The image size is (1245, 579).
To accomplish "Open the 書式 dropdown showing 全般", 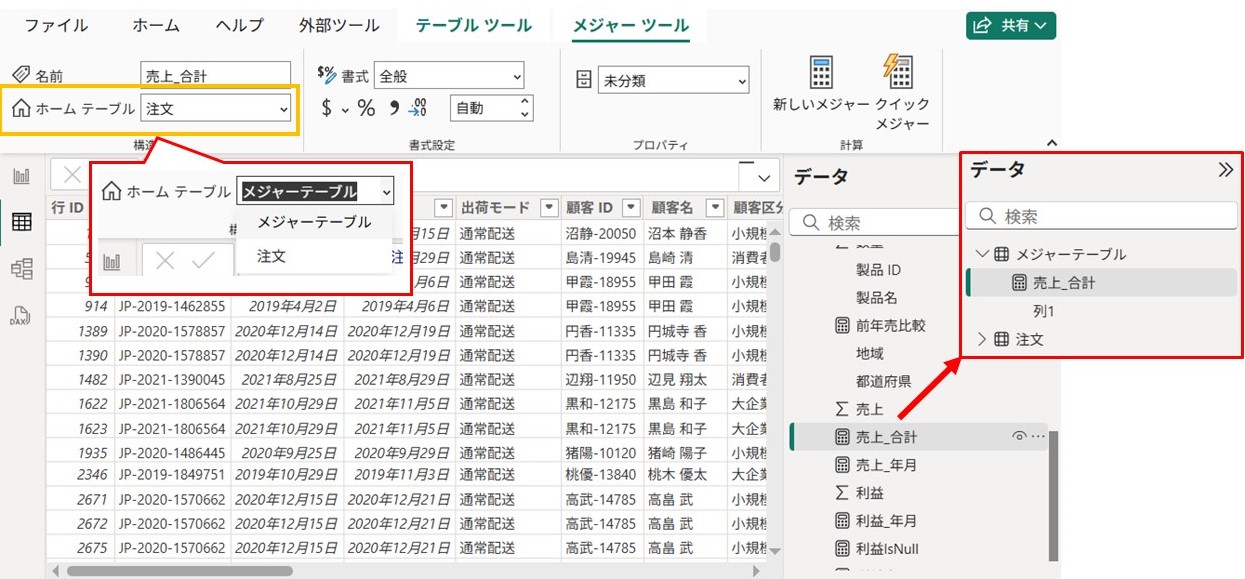I will click(449, 75).
